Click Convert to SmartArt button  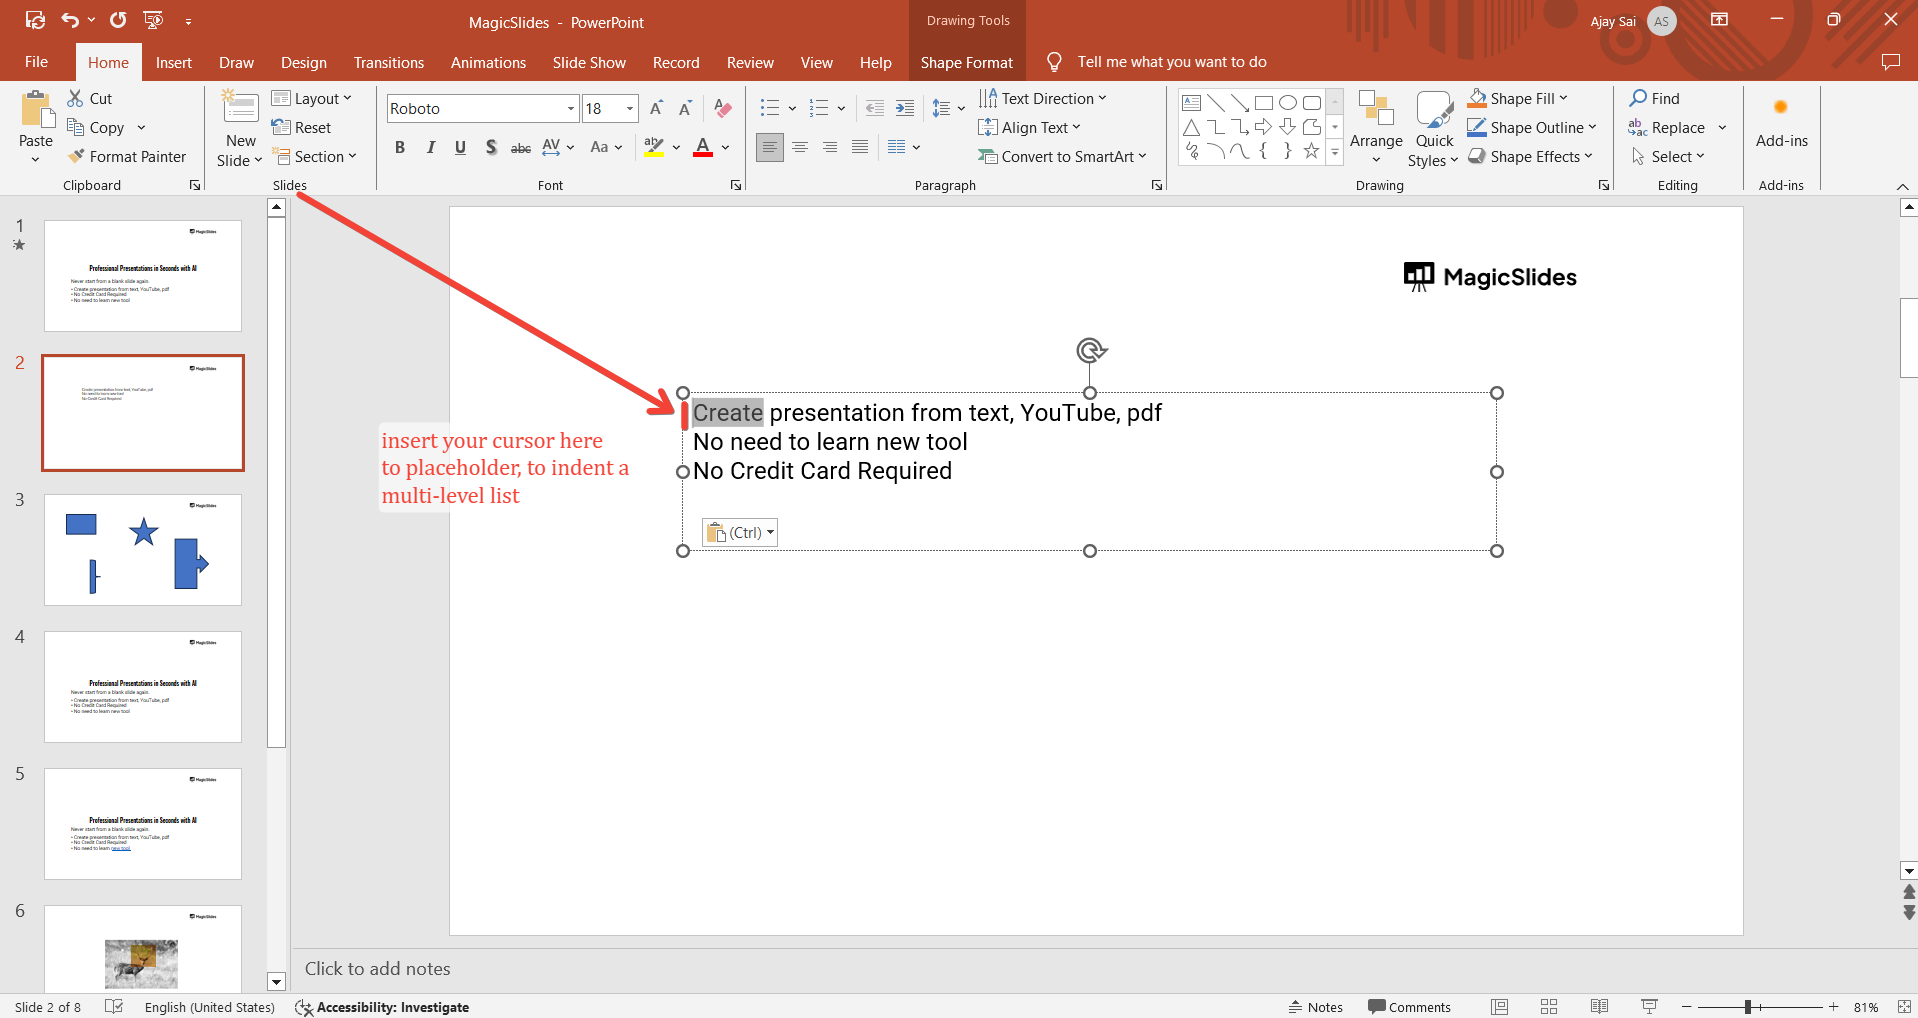(1062, 157)
